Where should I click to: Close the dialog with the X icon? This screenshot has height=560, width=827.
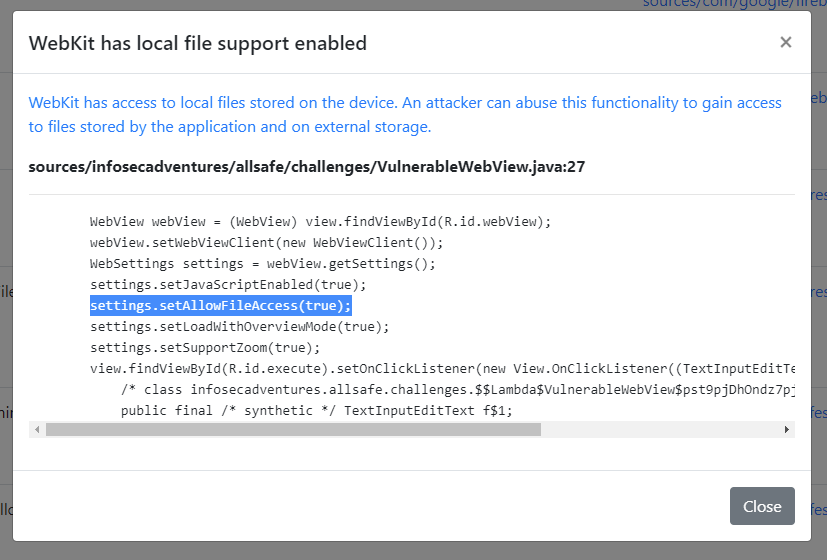[785, 42]
